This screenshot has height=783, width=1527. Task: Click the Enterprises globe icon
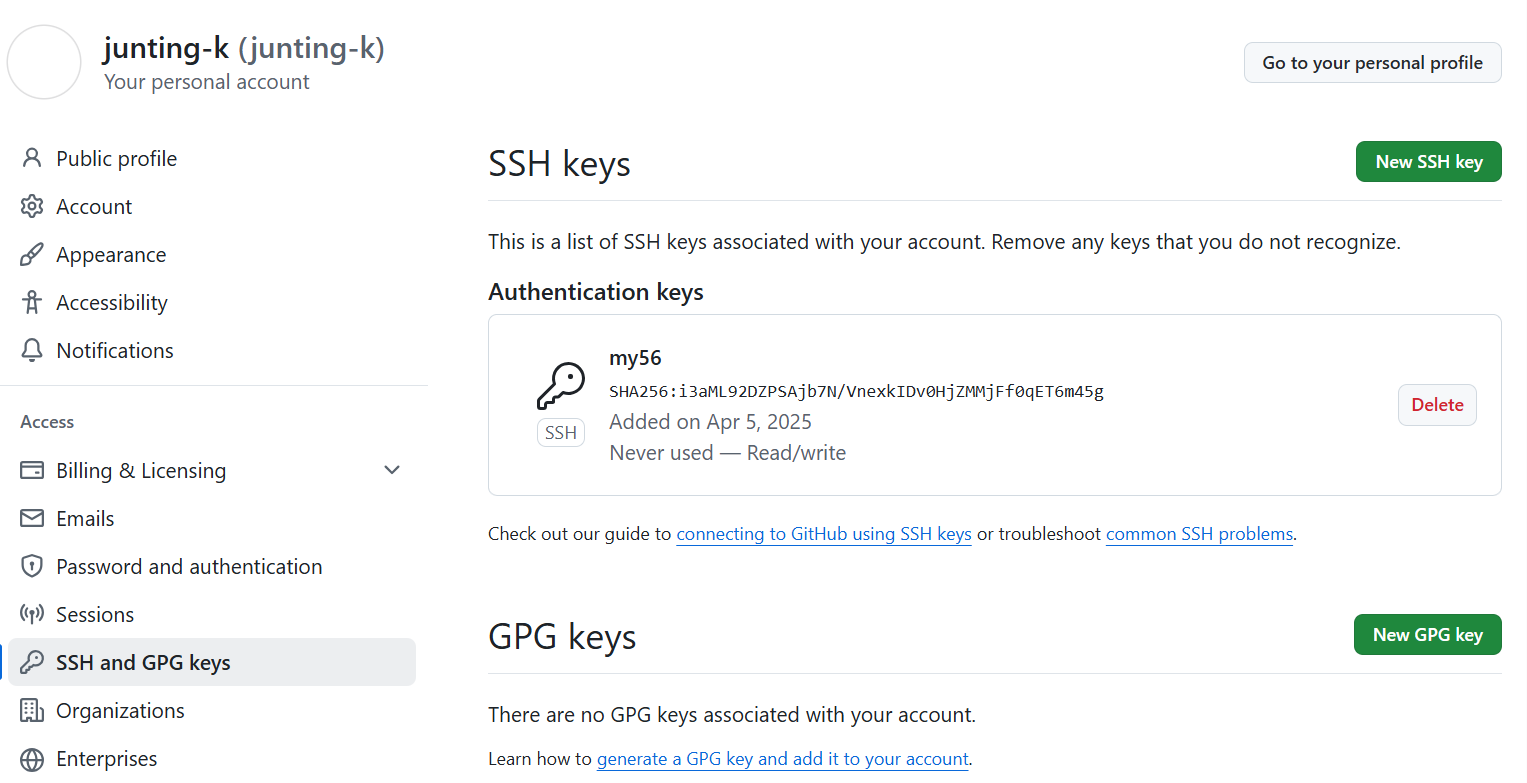[x=32, y=759]
